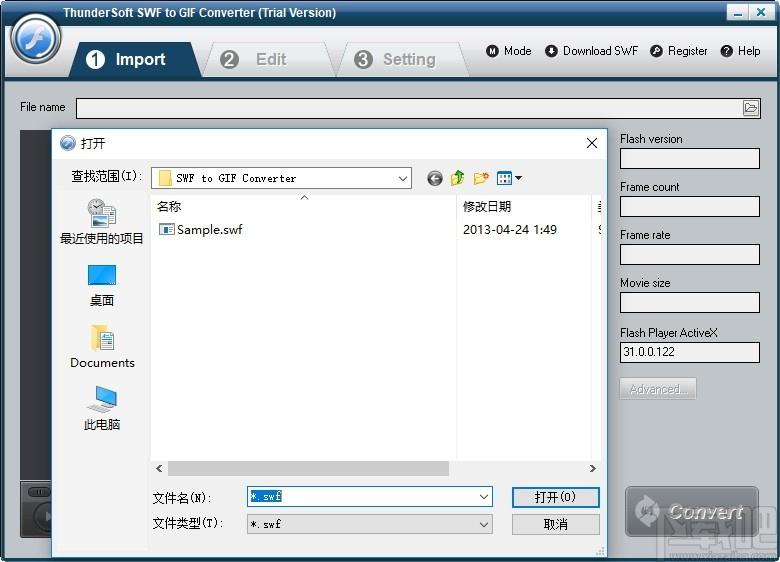Click the date 2013-04-24 1:49 cell
Image resolution: width=780 pixels, height=562 pixels.
point(509,229)
